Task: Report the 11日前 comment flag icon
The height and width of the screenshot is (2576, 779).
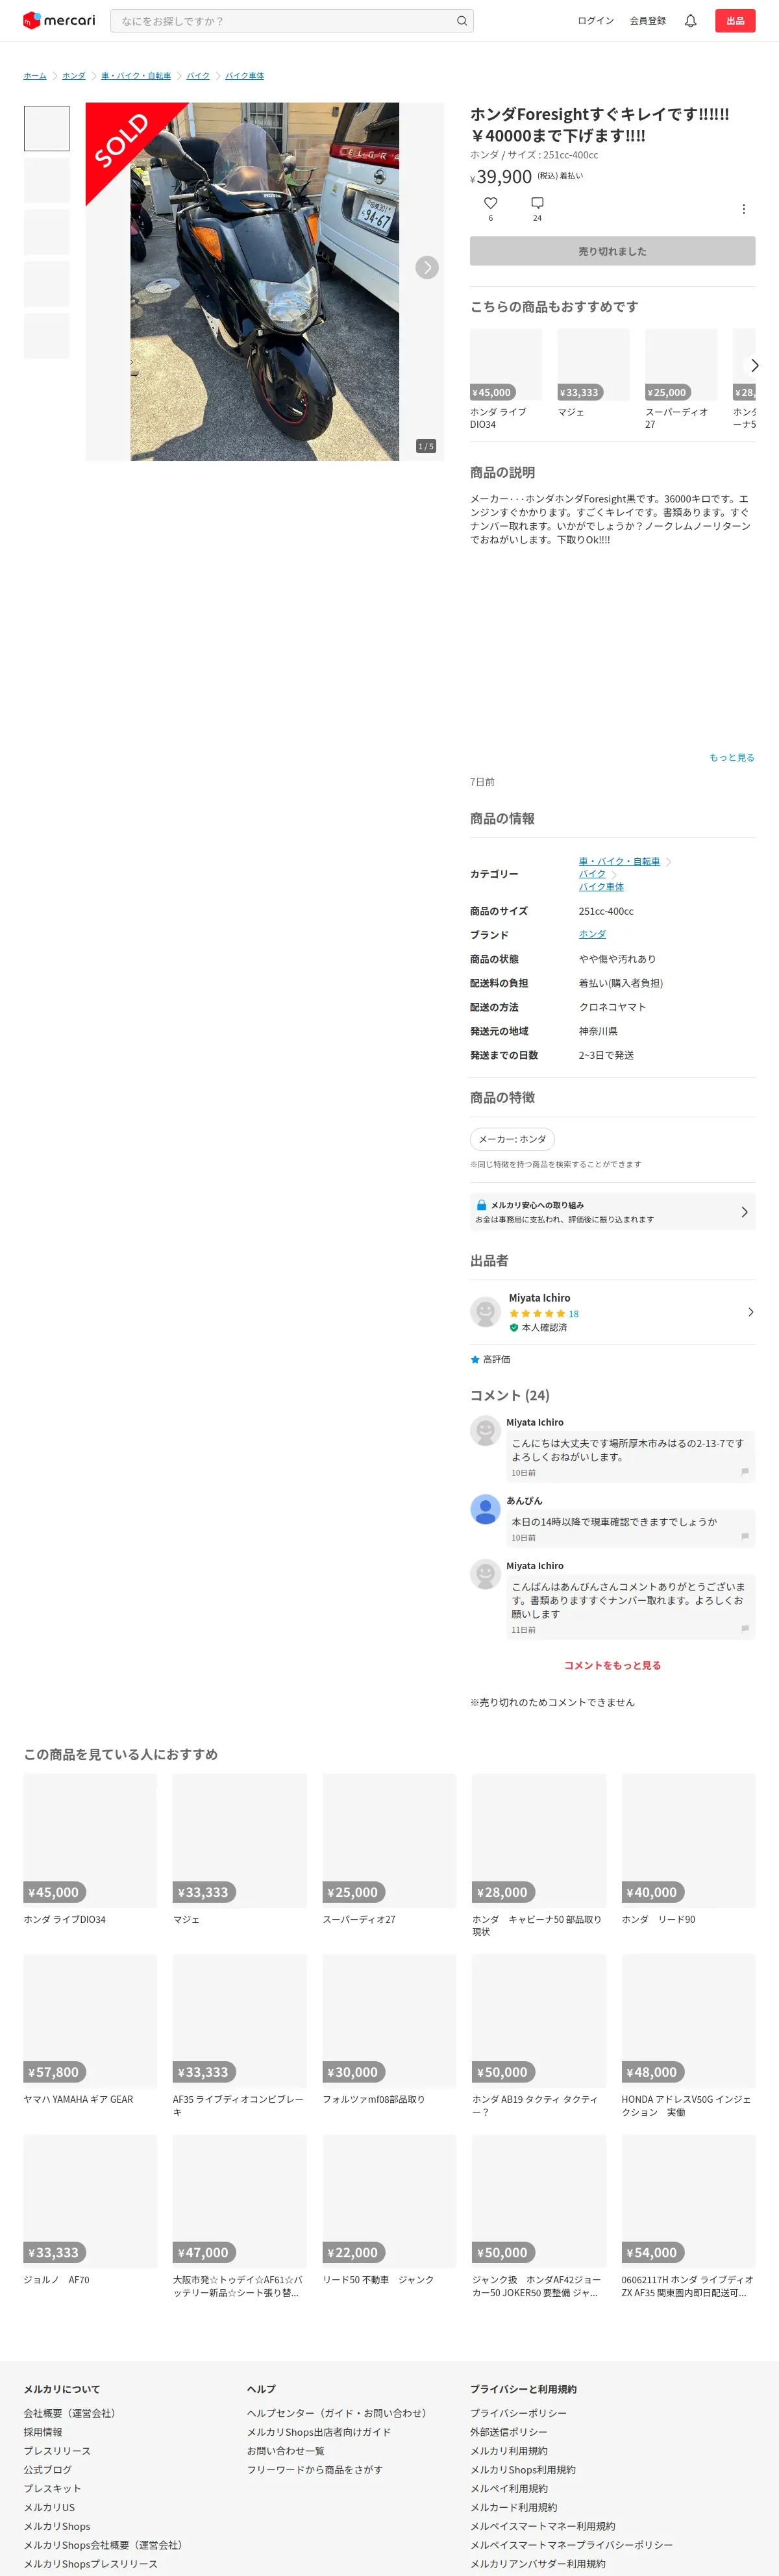Action: (745, 1628)
